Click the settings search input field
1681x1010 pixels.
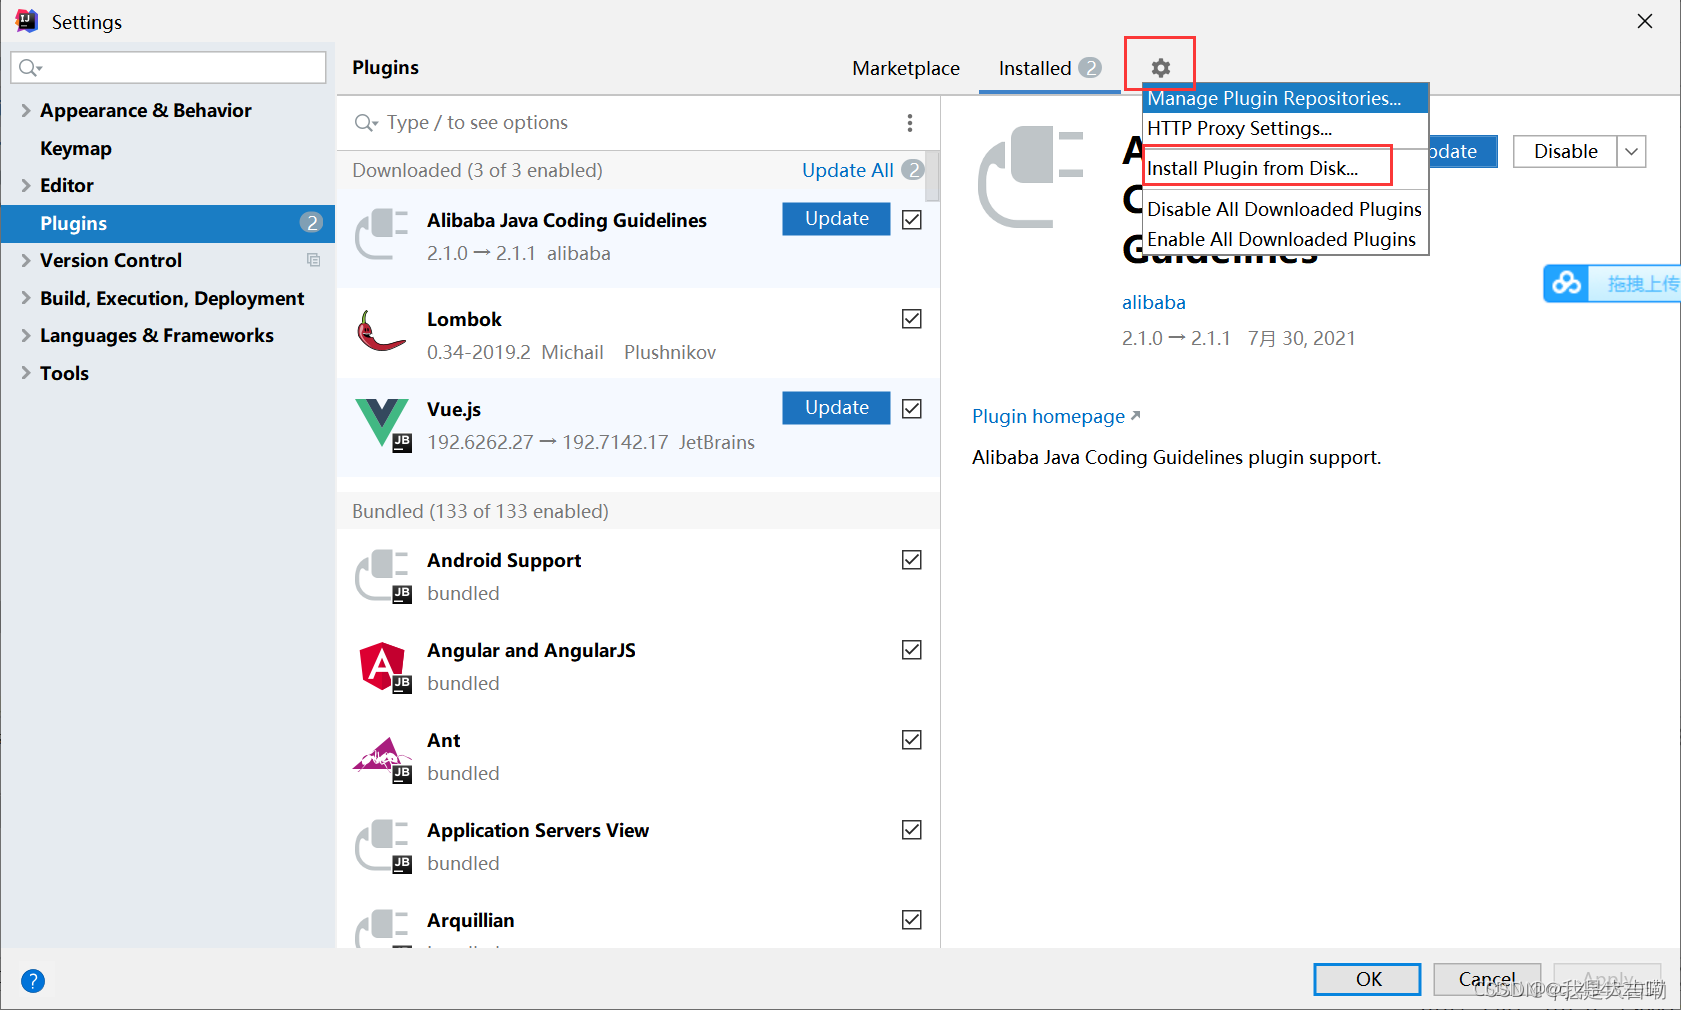(x=168, y=67)
